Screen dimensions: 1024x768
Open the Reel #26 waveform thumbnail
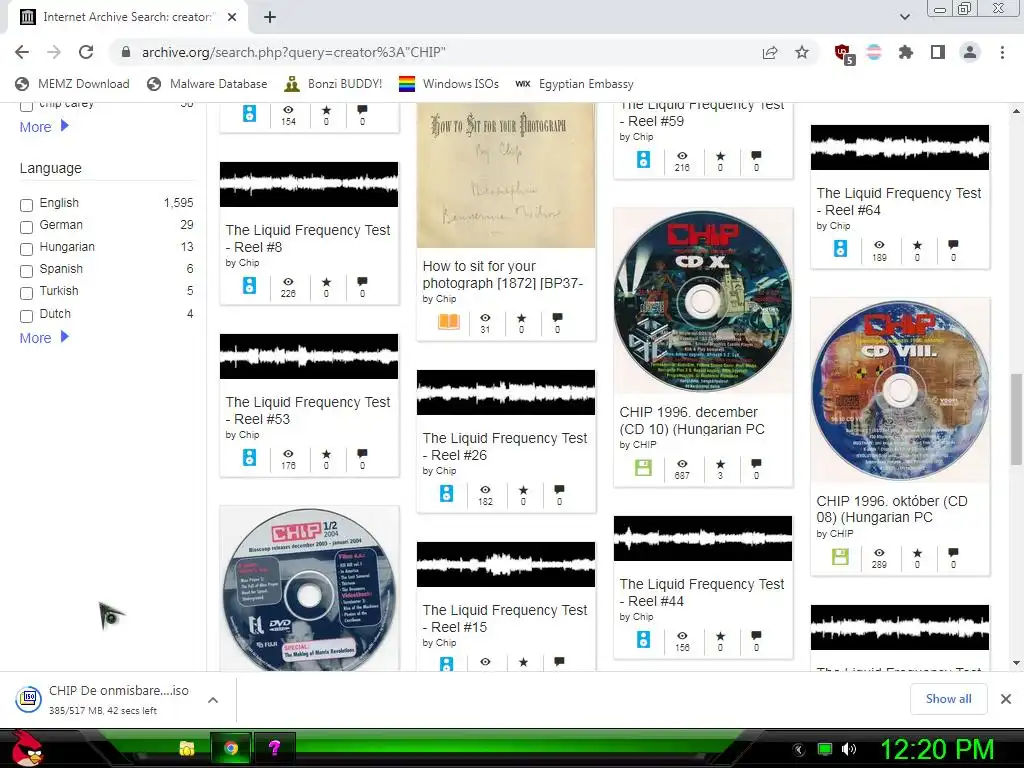click(505, 392)
